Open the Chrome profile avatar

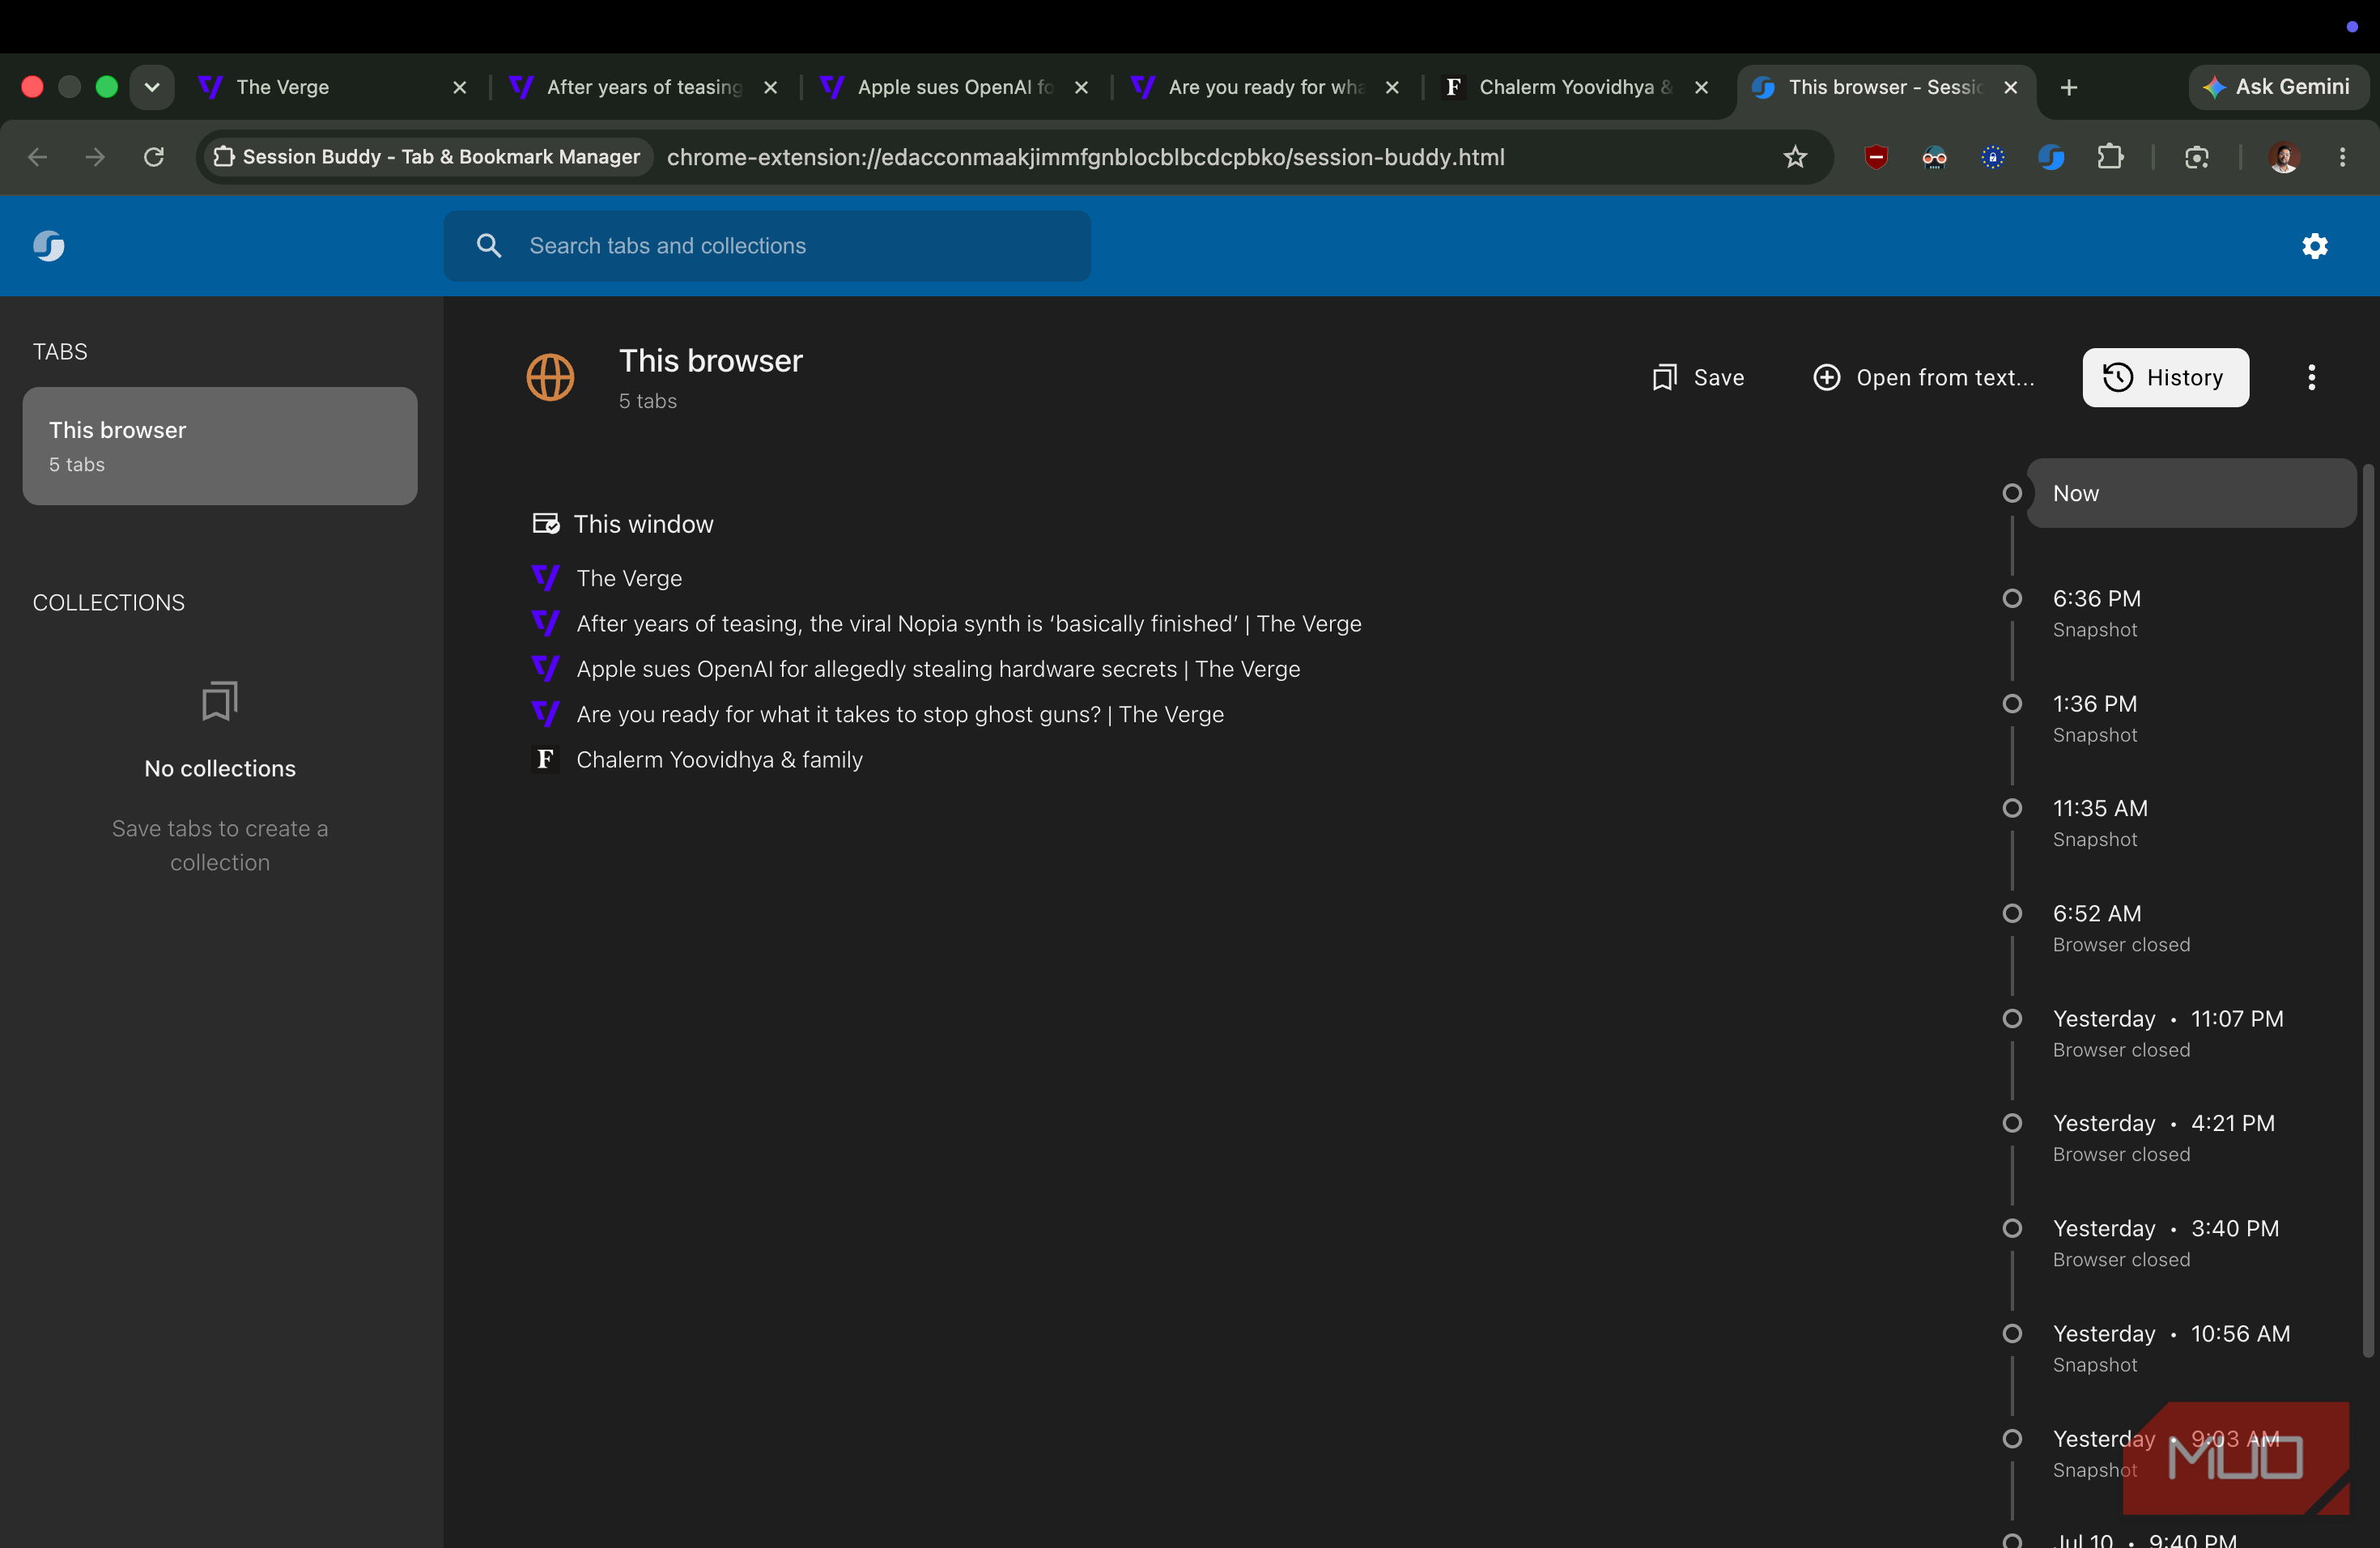click(x=2283, y=157)
